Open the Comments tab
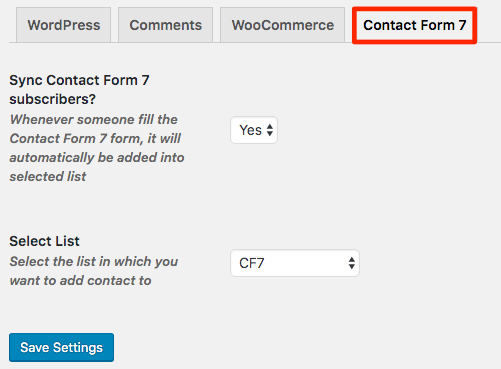This screenshot has height=369, width=501. 165,25
